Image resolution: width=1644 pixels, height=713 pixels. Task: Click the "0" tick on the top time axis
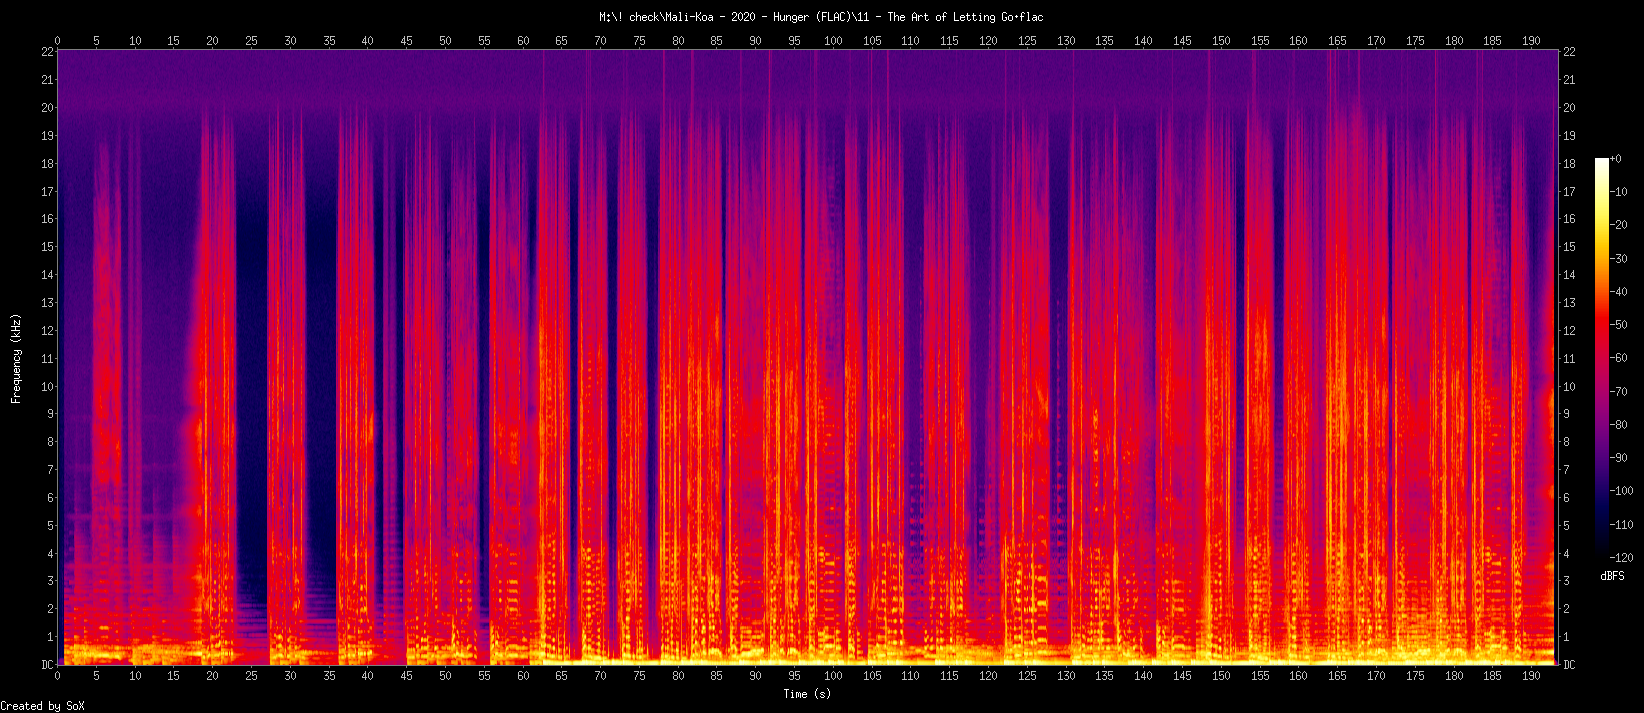58,41
